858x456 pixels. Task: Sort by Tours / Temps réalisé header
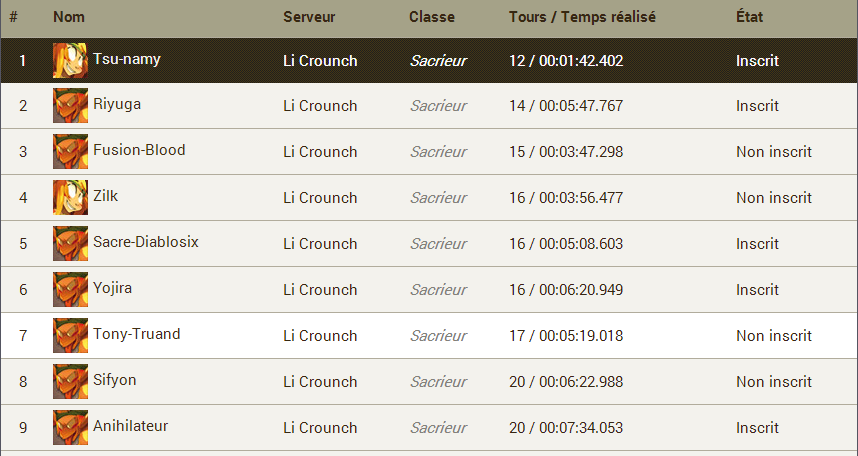click(582, 17)
